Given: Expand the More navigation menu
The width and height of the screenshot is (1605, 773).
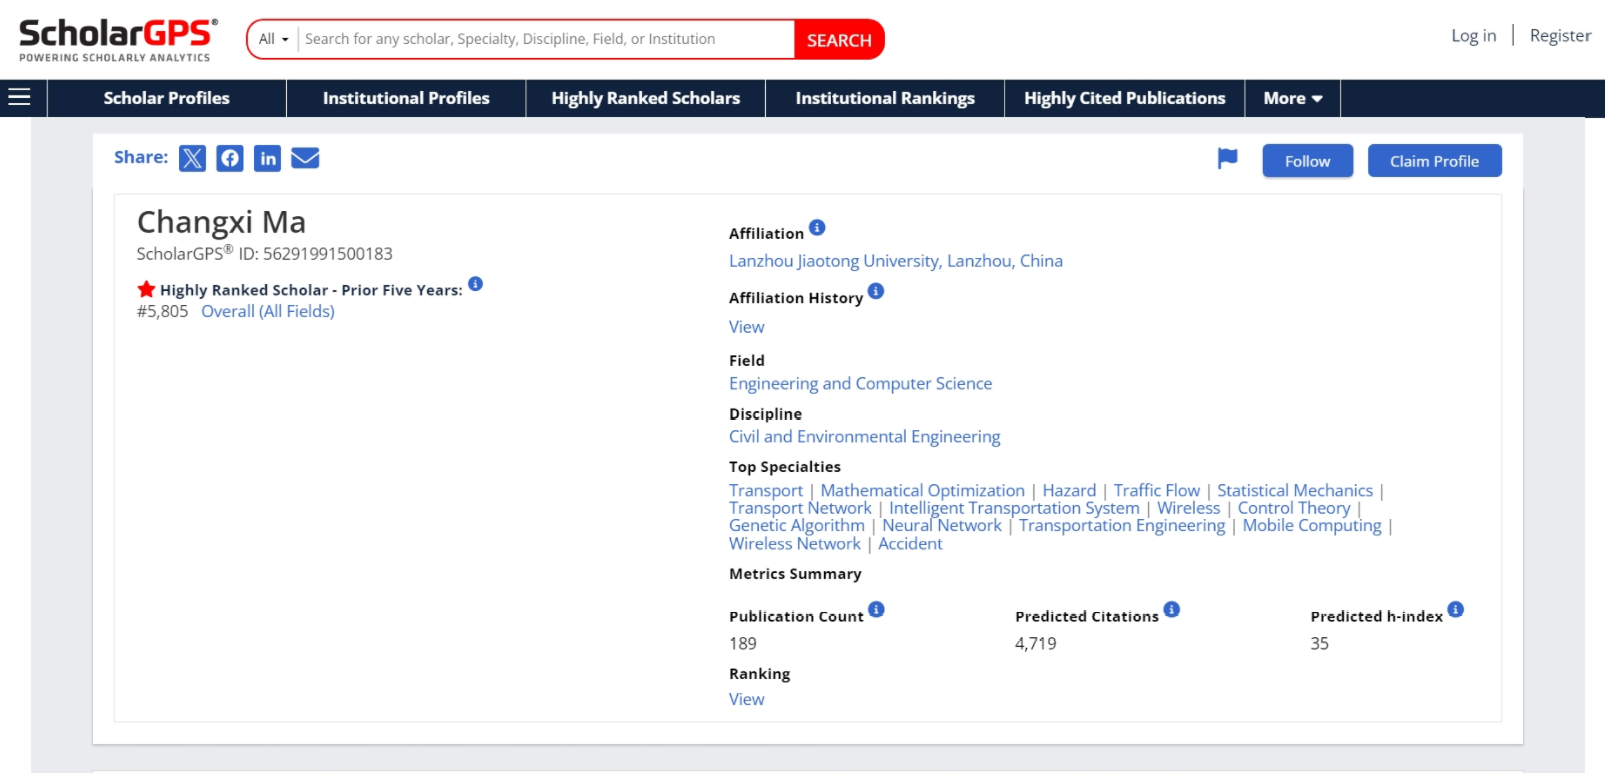Looking at the screenshot, I should click(x=1292, y=98).
